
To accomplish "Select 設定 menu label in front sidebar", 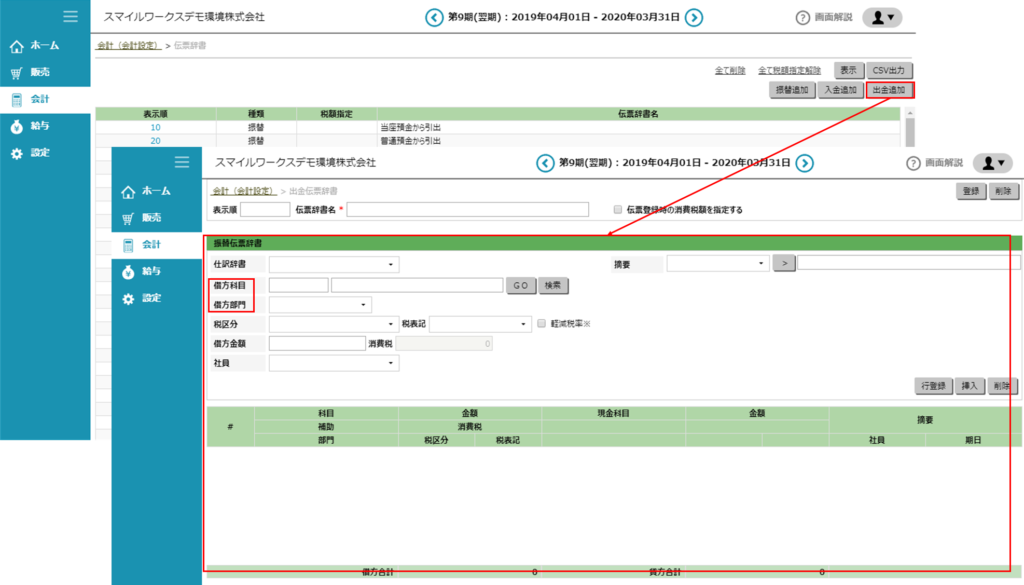I will coord(152,298).
